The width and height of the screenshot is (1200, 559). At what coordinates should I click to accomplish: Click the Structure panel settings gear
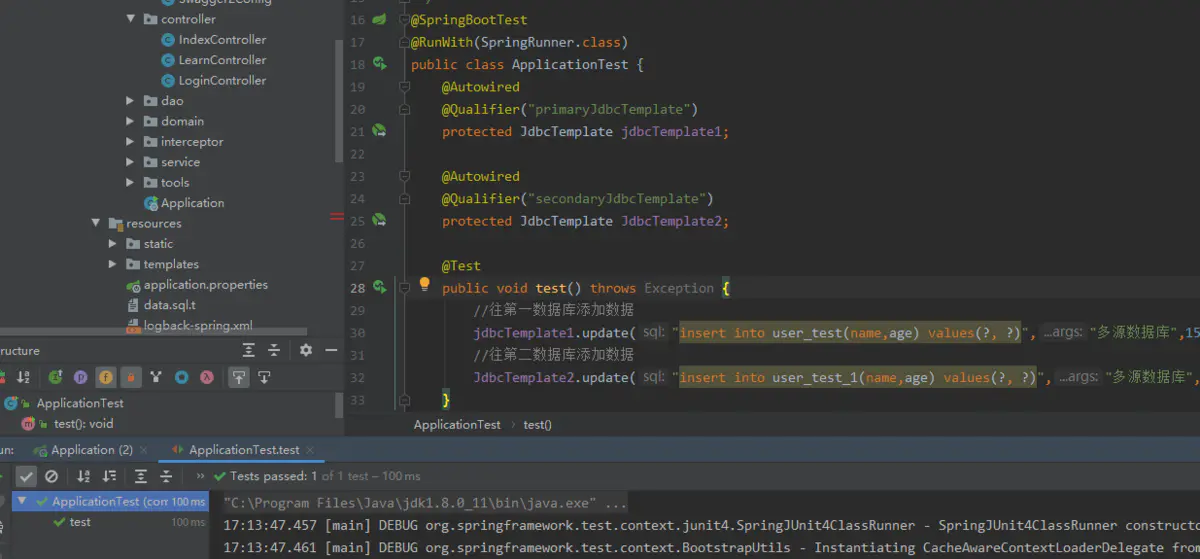click(x=306, y=350)
